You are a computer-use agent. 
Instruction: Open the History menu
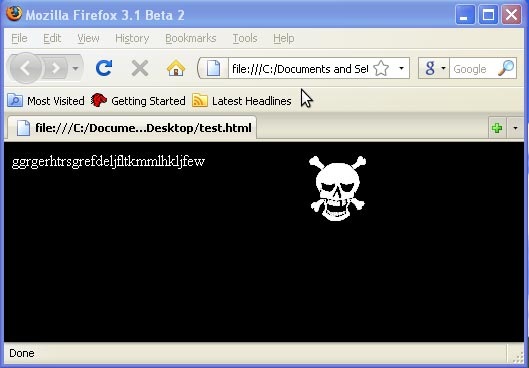coord(132,38)
